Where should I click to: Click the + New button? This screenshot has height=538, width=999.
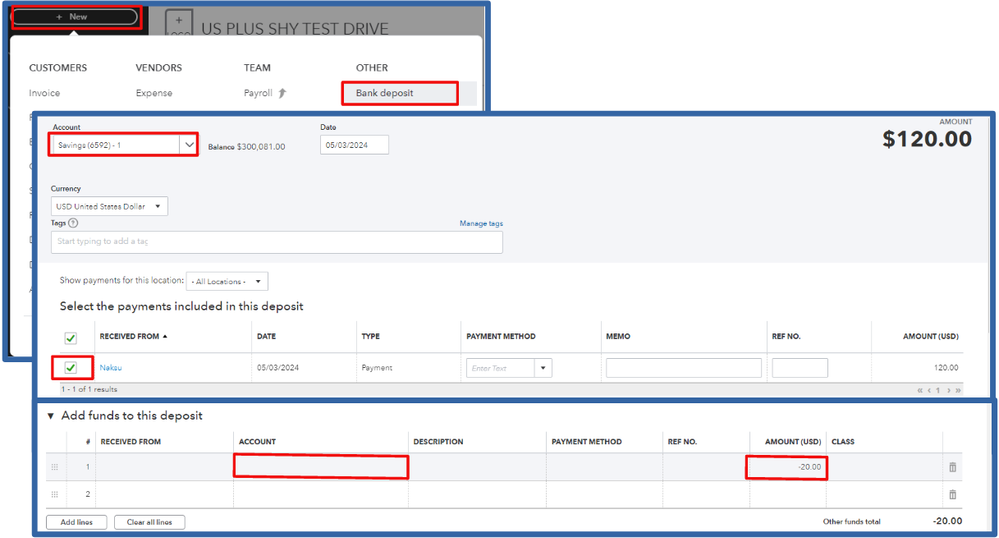click(x=75, y=17)
